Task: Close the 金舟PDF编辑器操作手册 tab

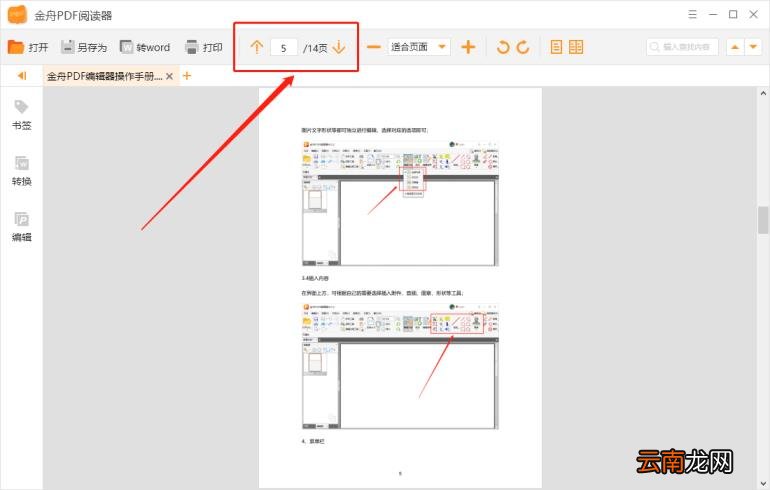Action: pos(169,76)
